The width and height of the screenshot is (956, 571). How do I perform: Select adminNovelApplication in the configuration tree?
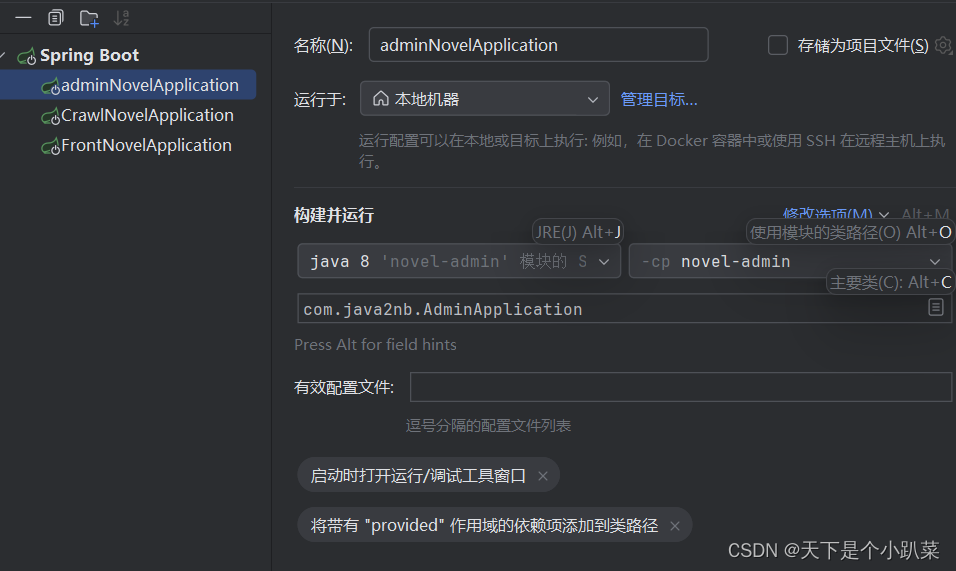128,85
